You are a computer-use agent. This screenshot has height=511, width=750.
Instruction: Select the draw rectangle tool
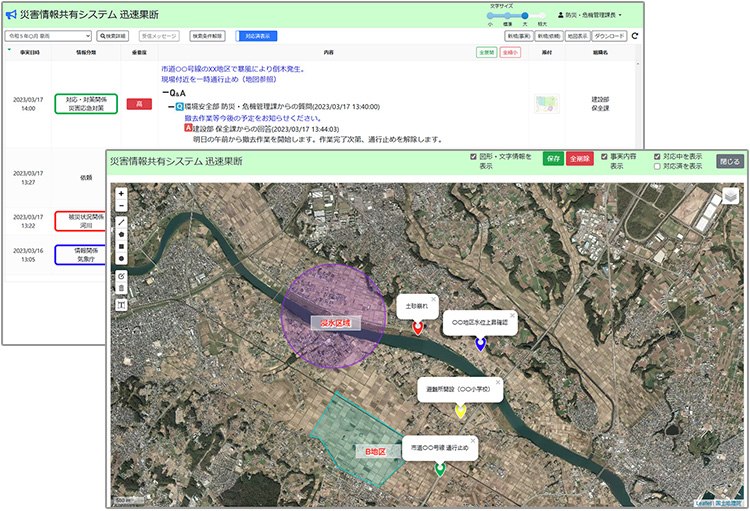[x=122, y=245]
